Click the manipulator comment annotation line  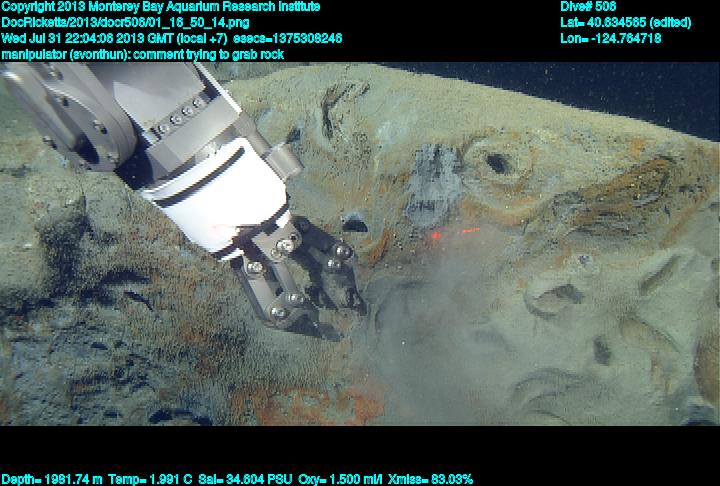[142, 54]
